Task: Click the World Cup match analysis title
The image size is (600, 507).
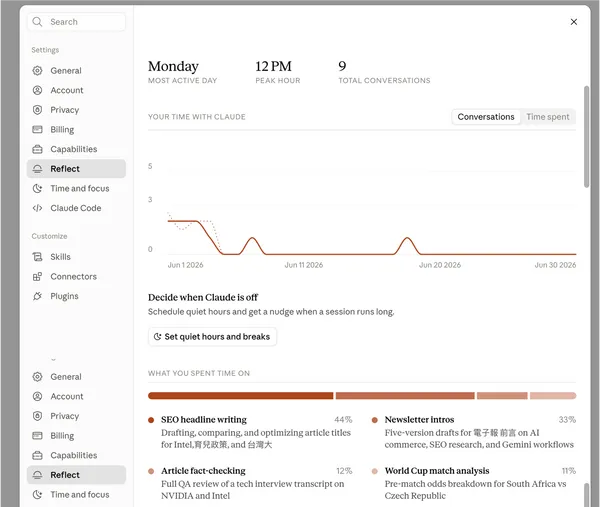Action: click(437, 471)
